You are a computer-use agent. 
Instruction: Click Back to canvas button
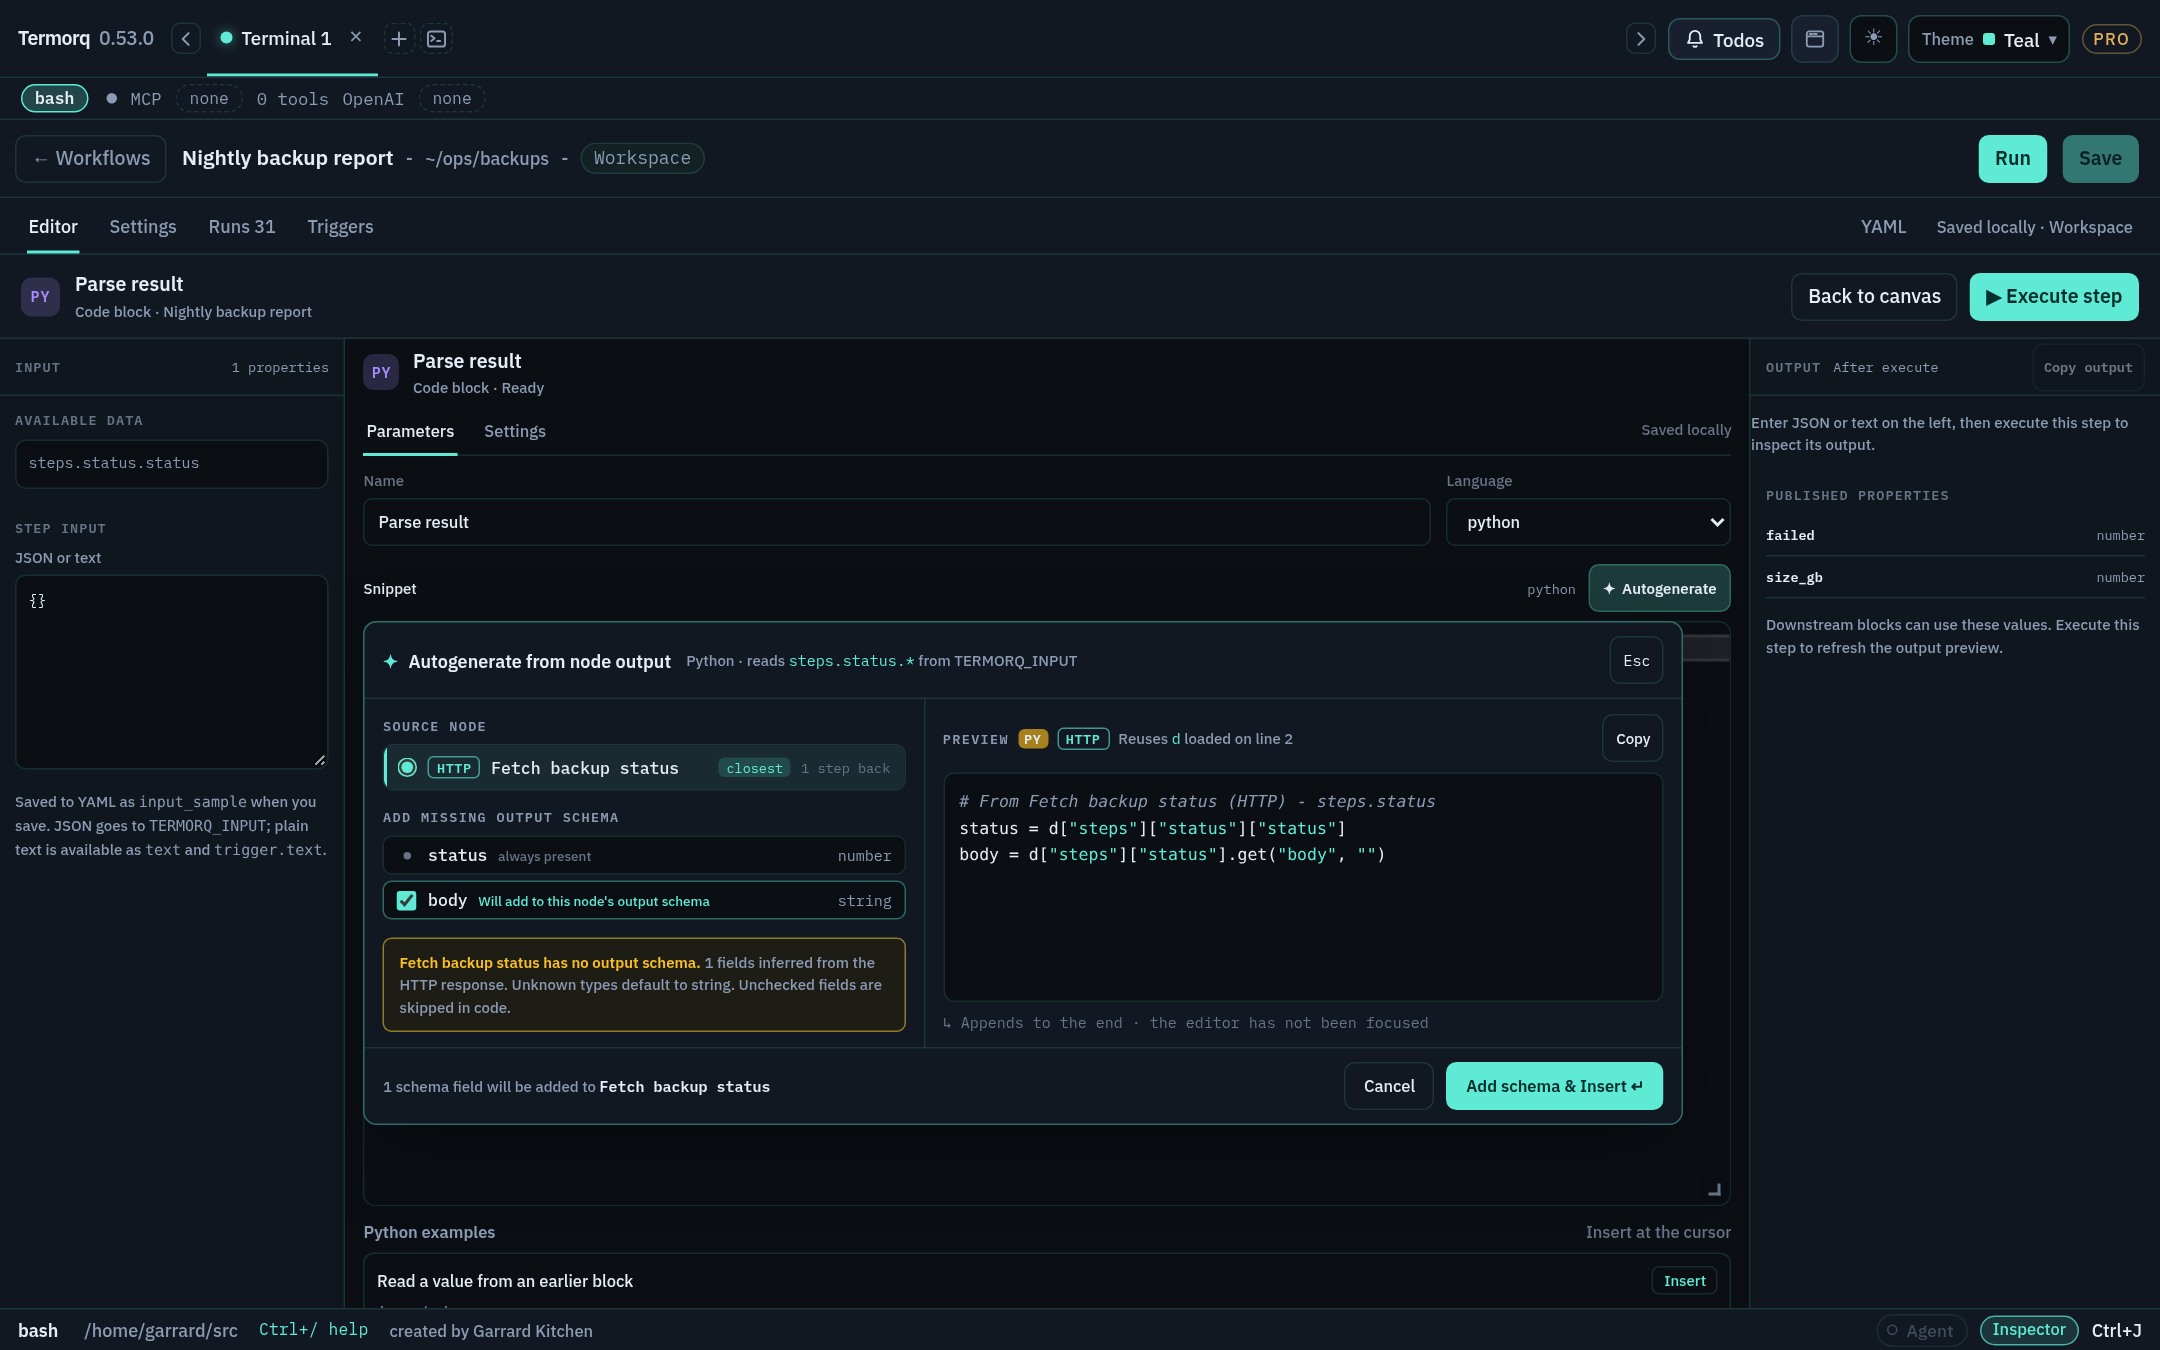(1874, 297)
